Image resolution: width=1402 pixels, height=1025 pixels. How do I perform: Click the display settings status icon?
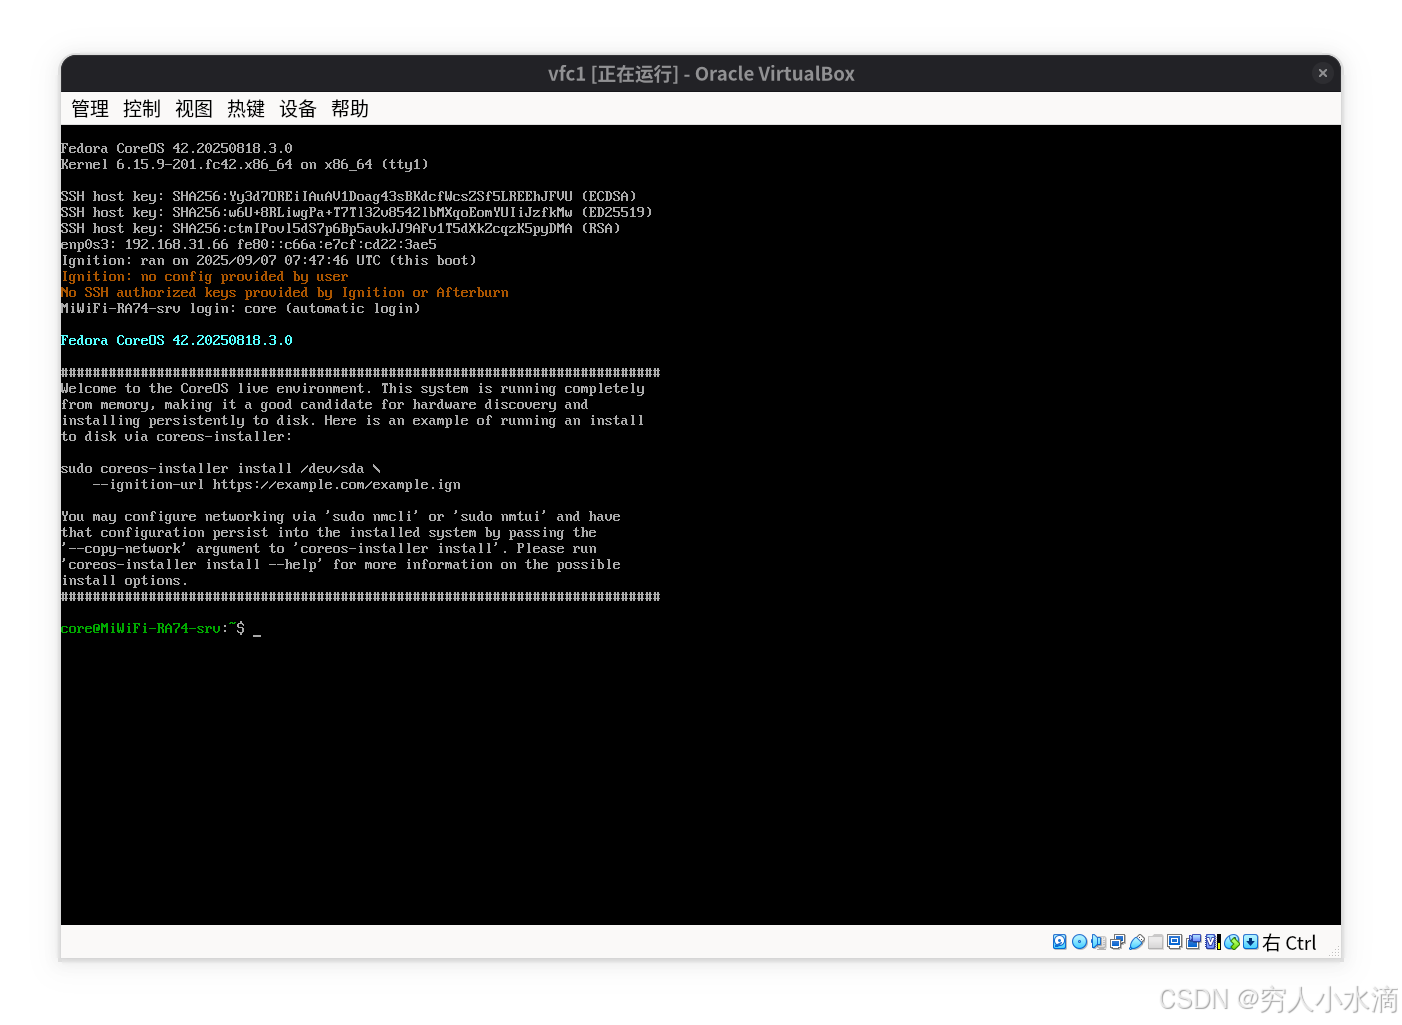1175,942
